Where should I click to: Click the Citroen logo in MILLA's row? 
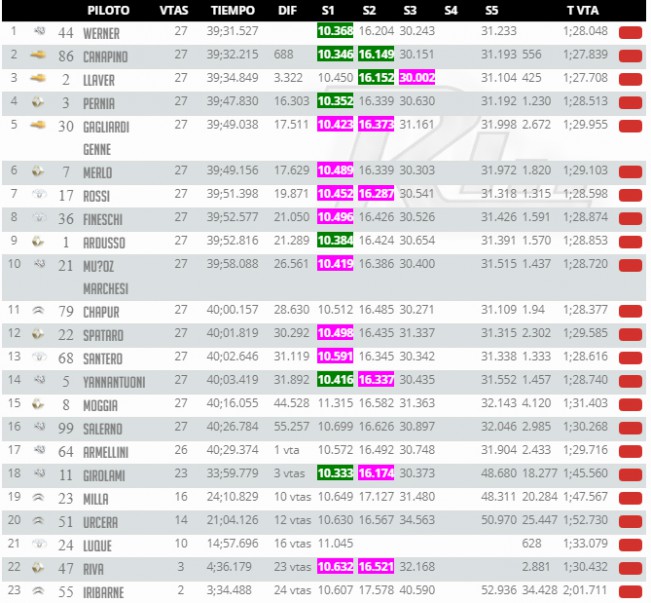(39, 497)
